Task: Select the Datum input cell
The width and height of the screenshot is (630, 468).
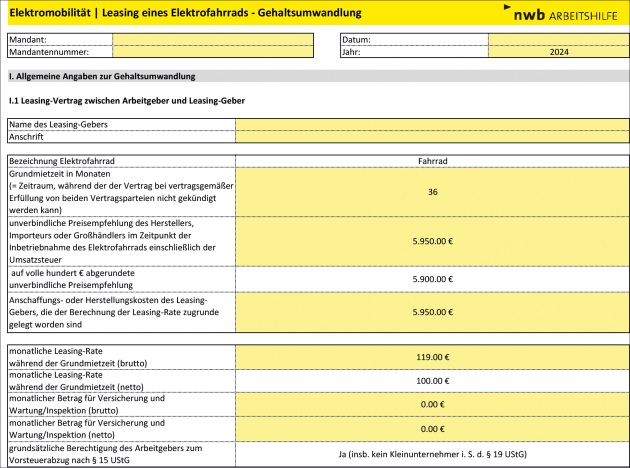Action: pyautogui.click(x=558, y=39)
